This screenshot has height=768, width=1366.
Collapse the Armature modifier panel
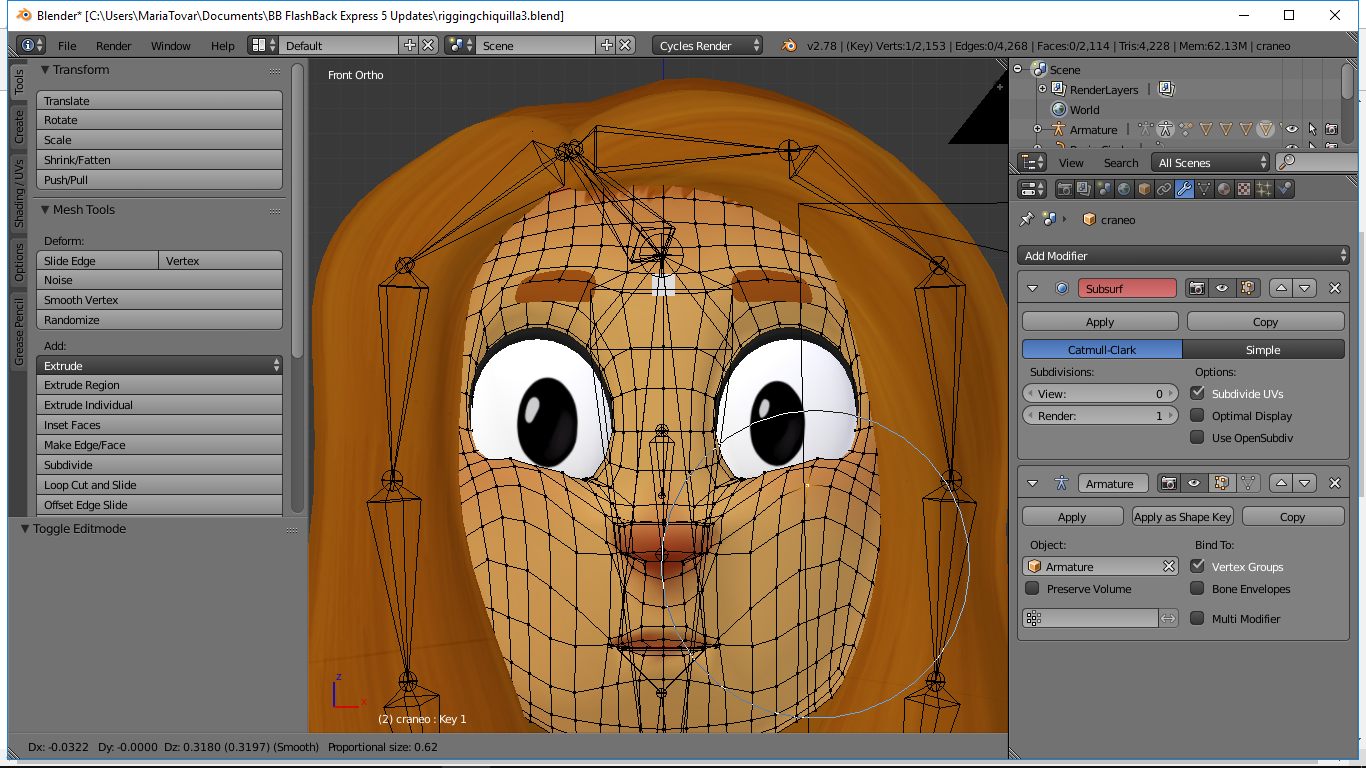pos(1033,483)
